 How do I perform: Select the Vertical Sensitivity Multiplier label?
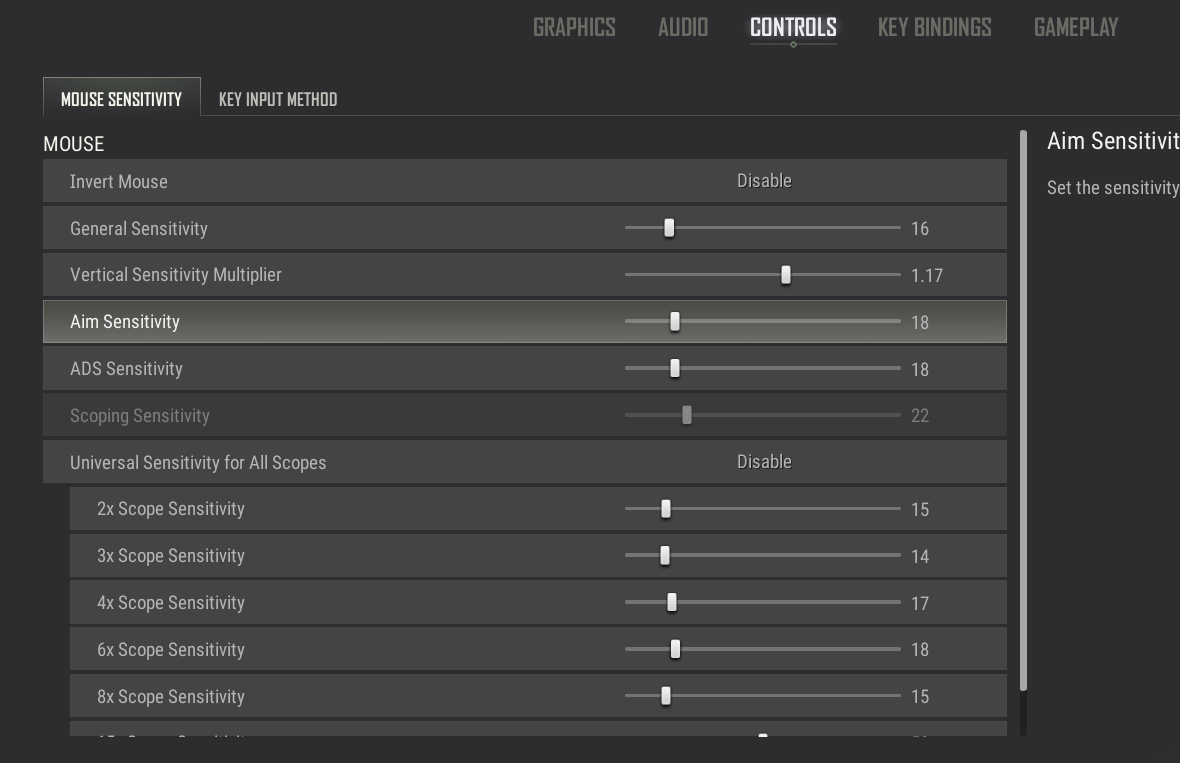point(175,275)
